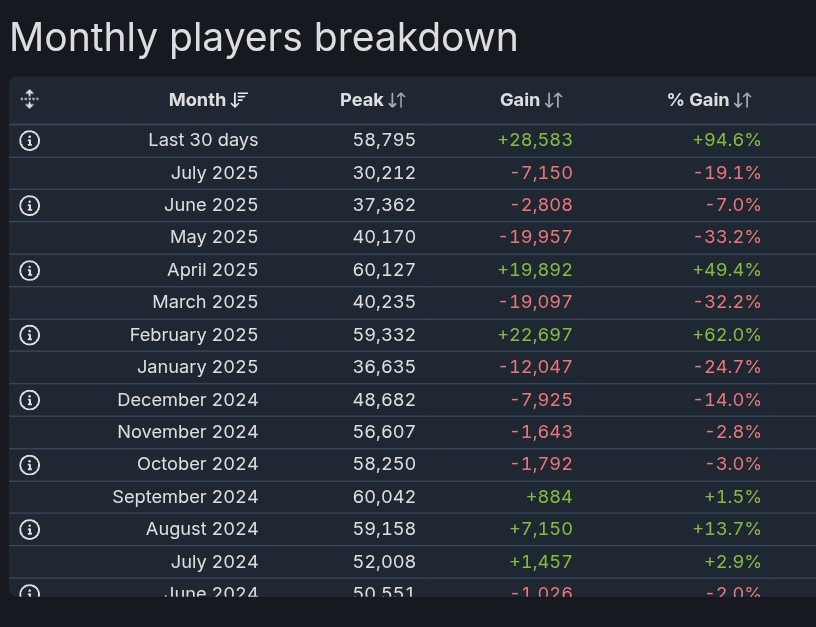Screen dimensions: 816x627
Task: Click Last 30 days percent gain +94.6%
Action: (x=726, y=141)
